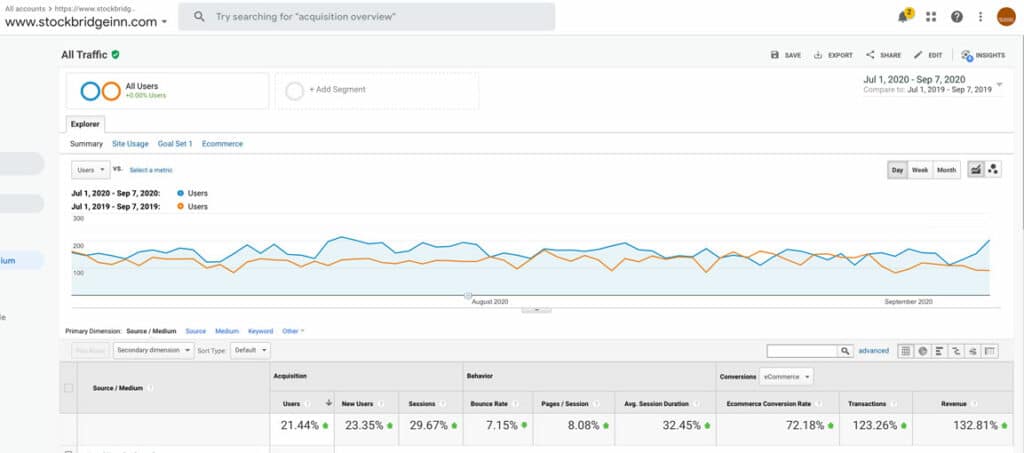This screenshot has height=453, width=1024.
Task: Open the notifications bell
Action: (904, 17)
